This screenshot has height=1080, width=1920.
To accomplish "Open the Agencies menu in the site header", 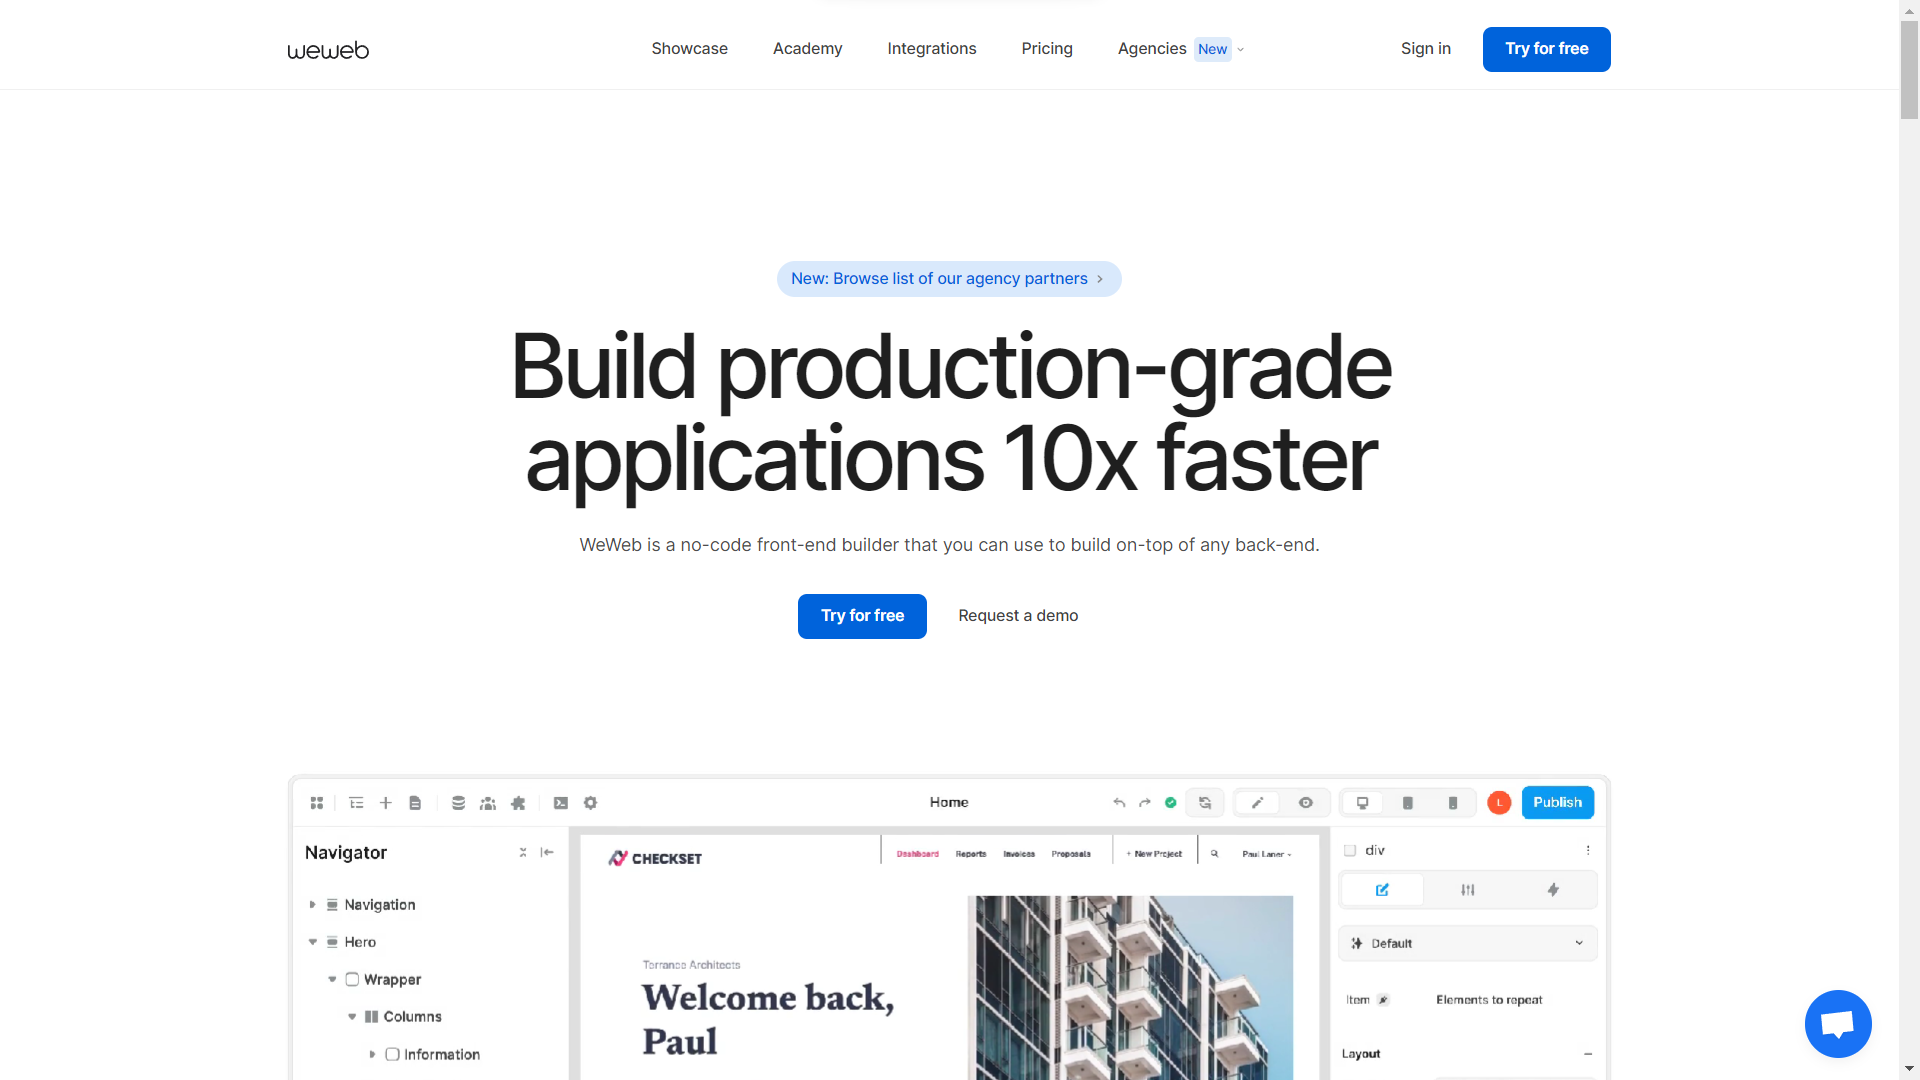I will pos(1152,49).
